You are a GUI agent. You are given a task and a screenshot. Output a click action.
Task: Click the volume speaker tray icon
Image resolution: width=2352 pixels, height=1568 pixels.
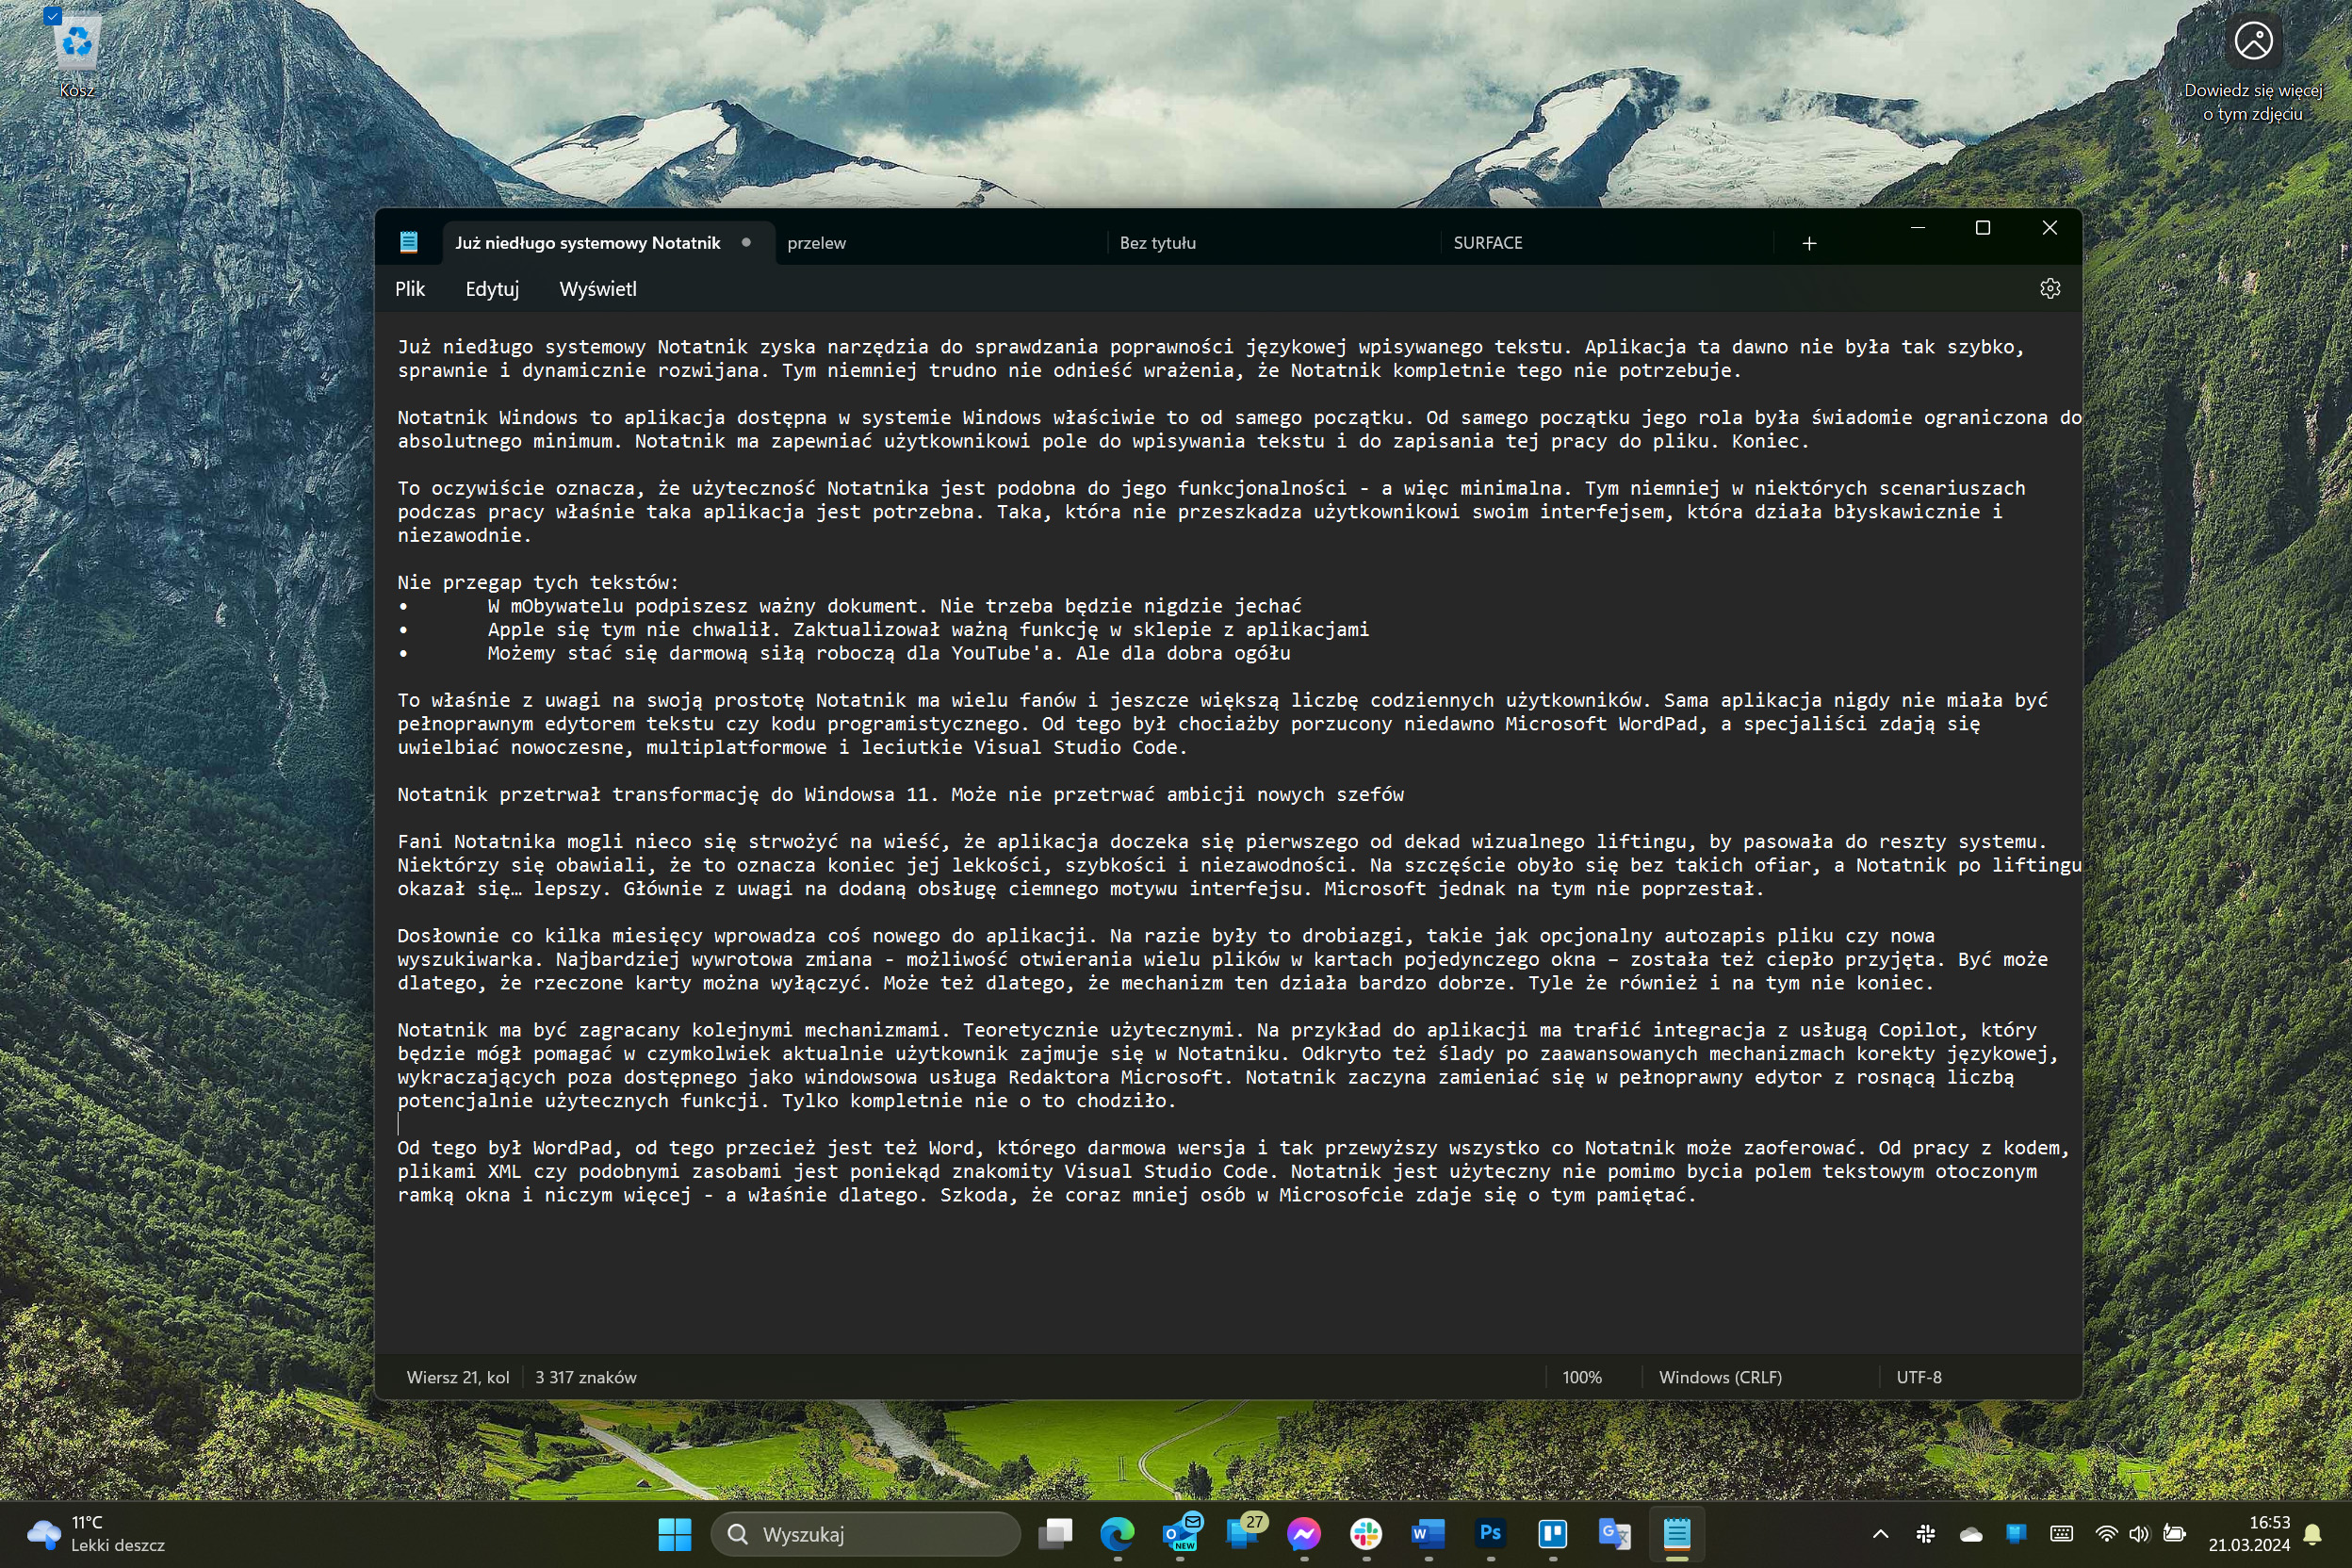pyautogui.click(x=2139, y=1533)
